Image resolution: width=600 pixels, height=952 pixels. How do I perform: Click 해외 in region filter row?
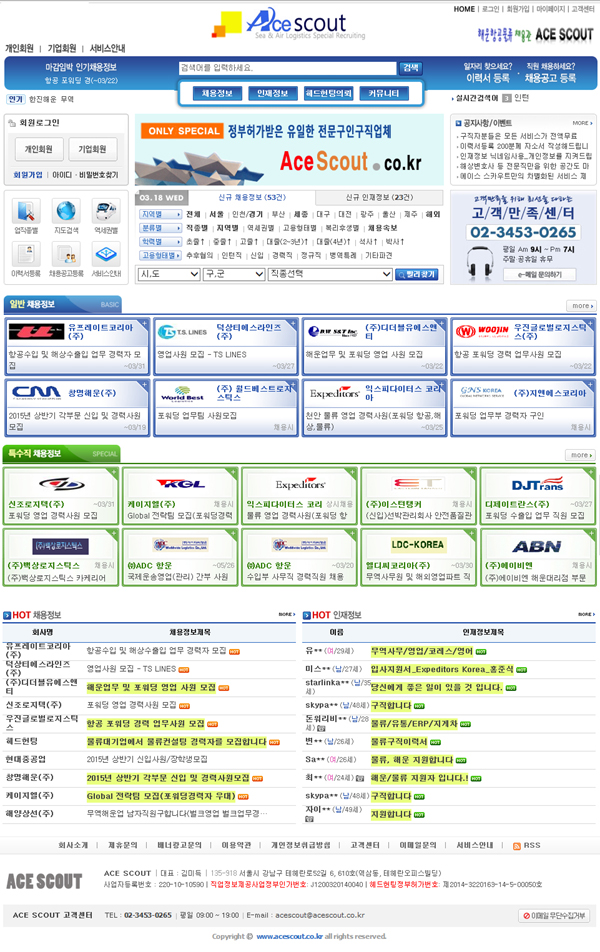433,214
